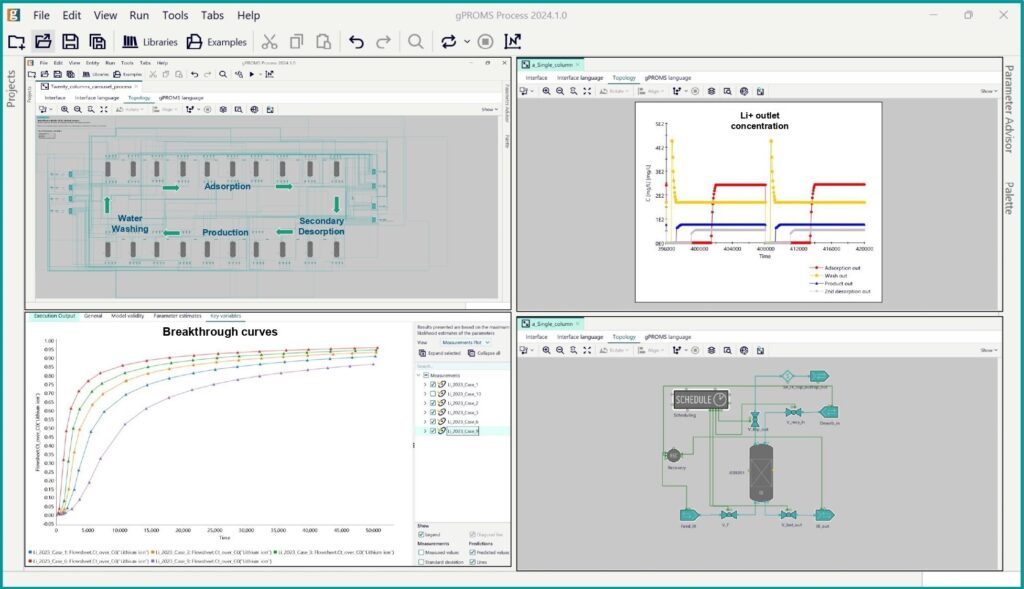Click the Stop icon in main toolbar
Viewport: 1024px width, 589px height.
(485, 41)
